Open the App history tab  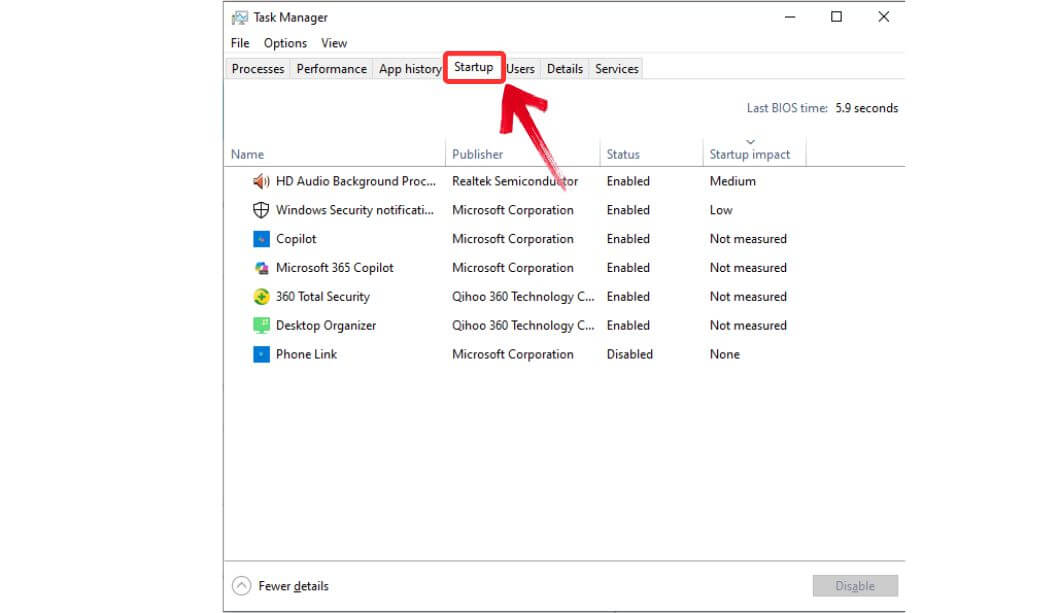[410, 68]
